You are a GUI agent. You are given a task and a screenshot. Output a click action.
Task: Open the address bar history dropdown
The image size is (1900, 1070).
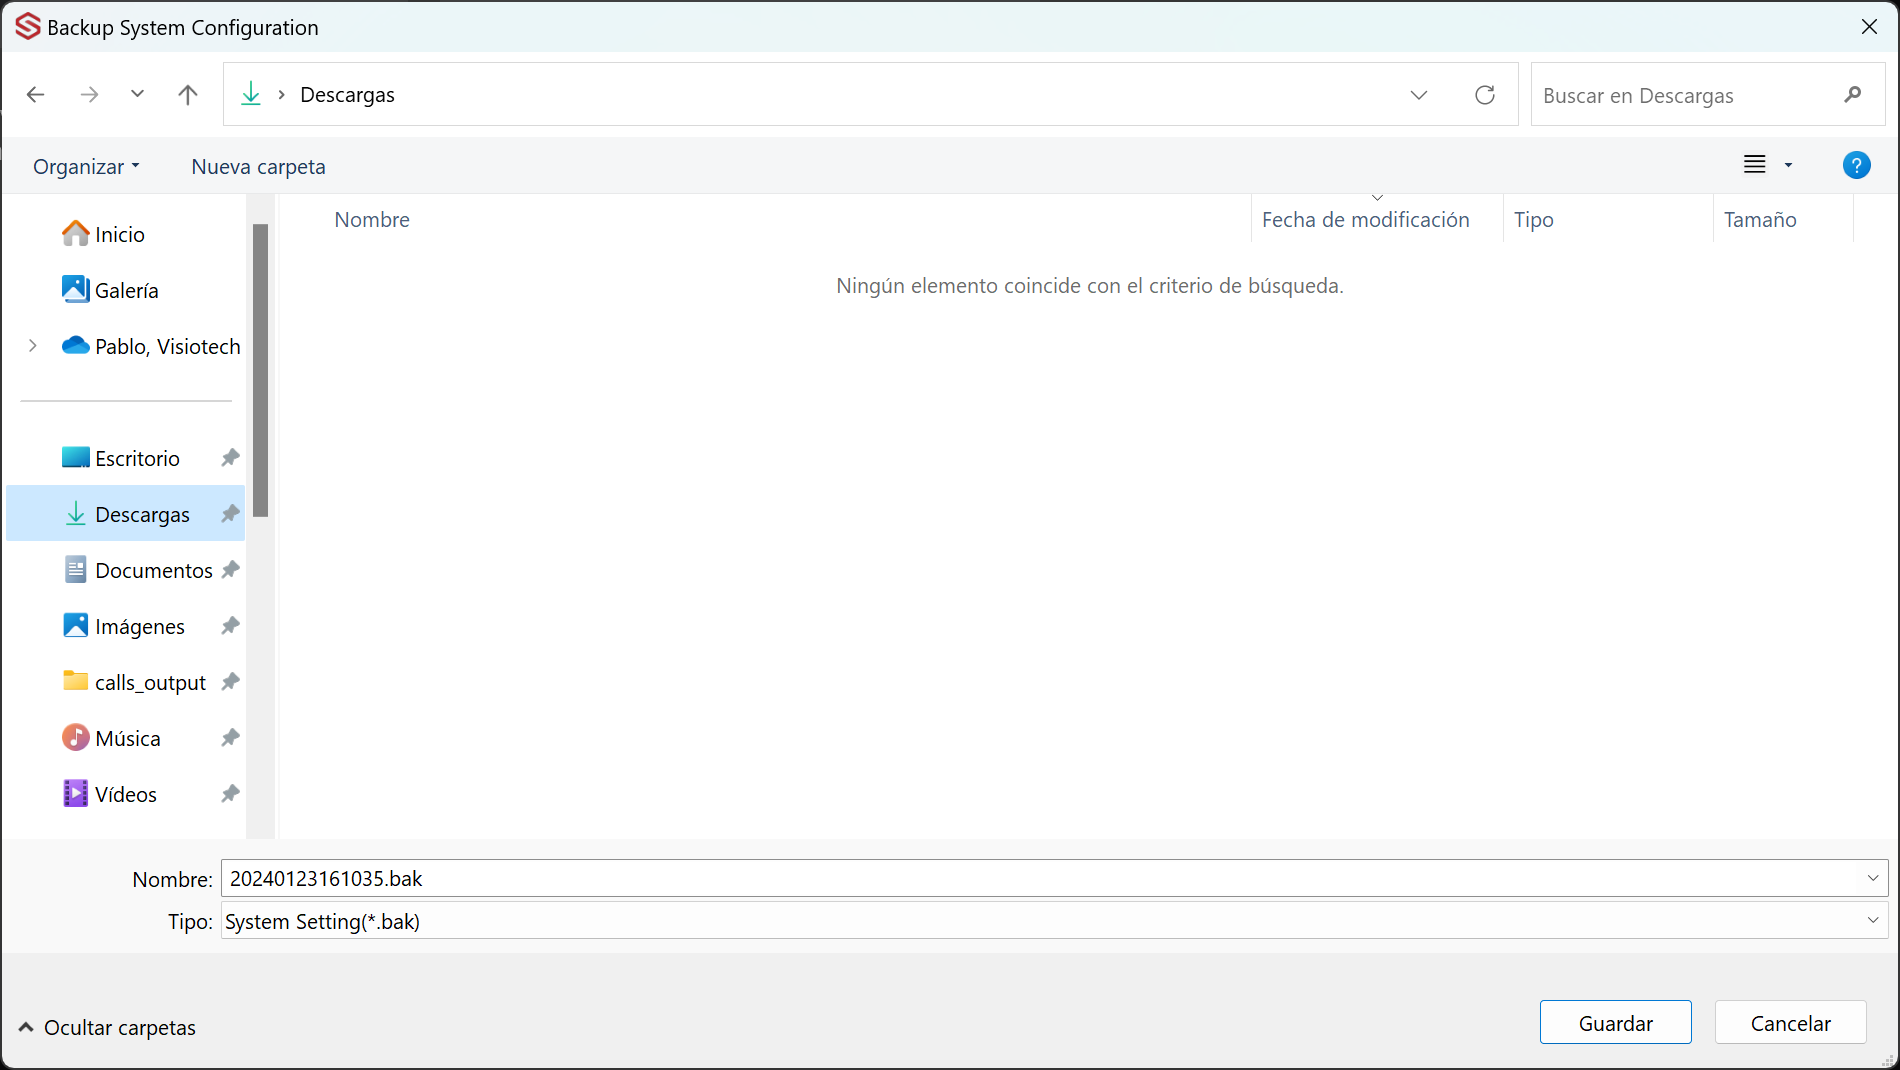pos(1419,94)
